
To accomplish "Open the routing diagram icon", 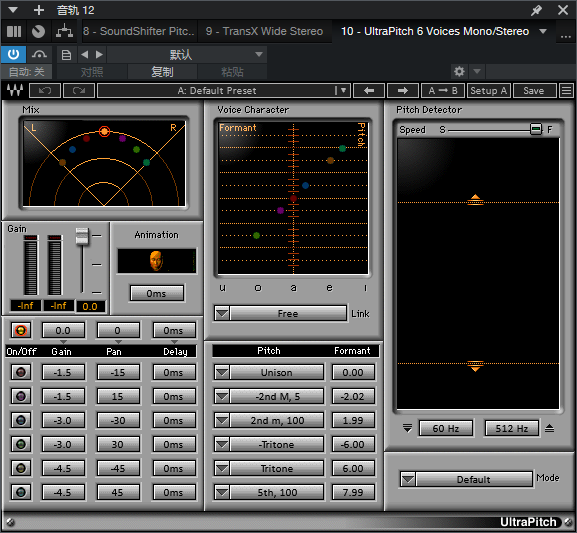I will tap(64, 32).
